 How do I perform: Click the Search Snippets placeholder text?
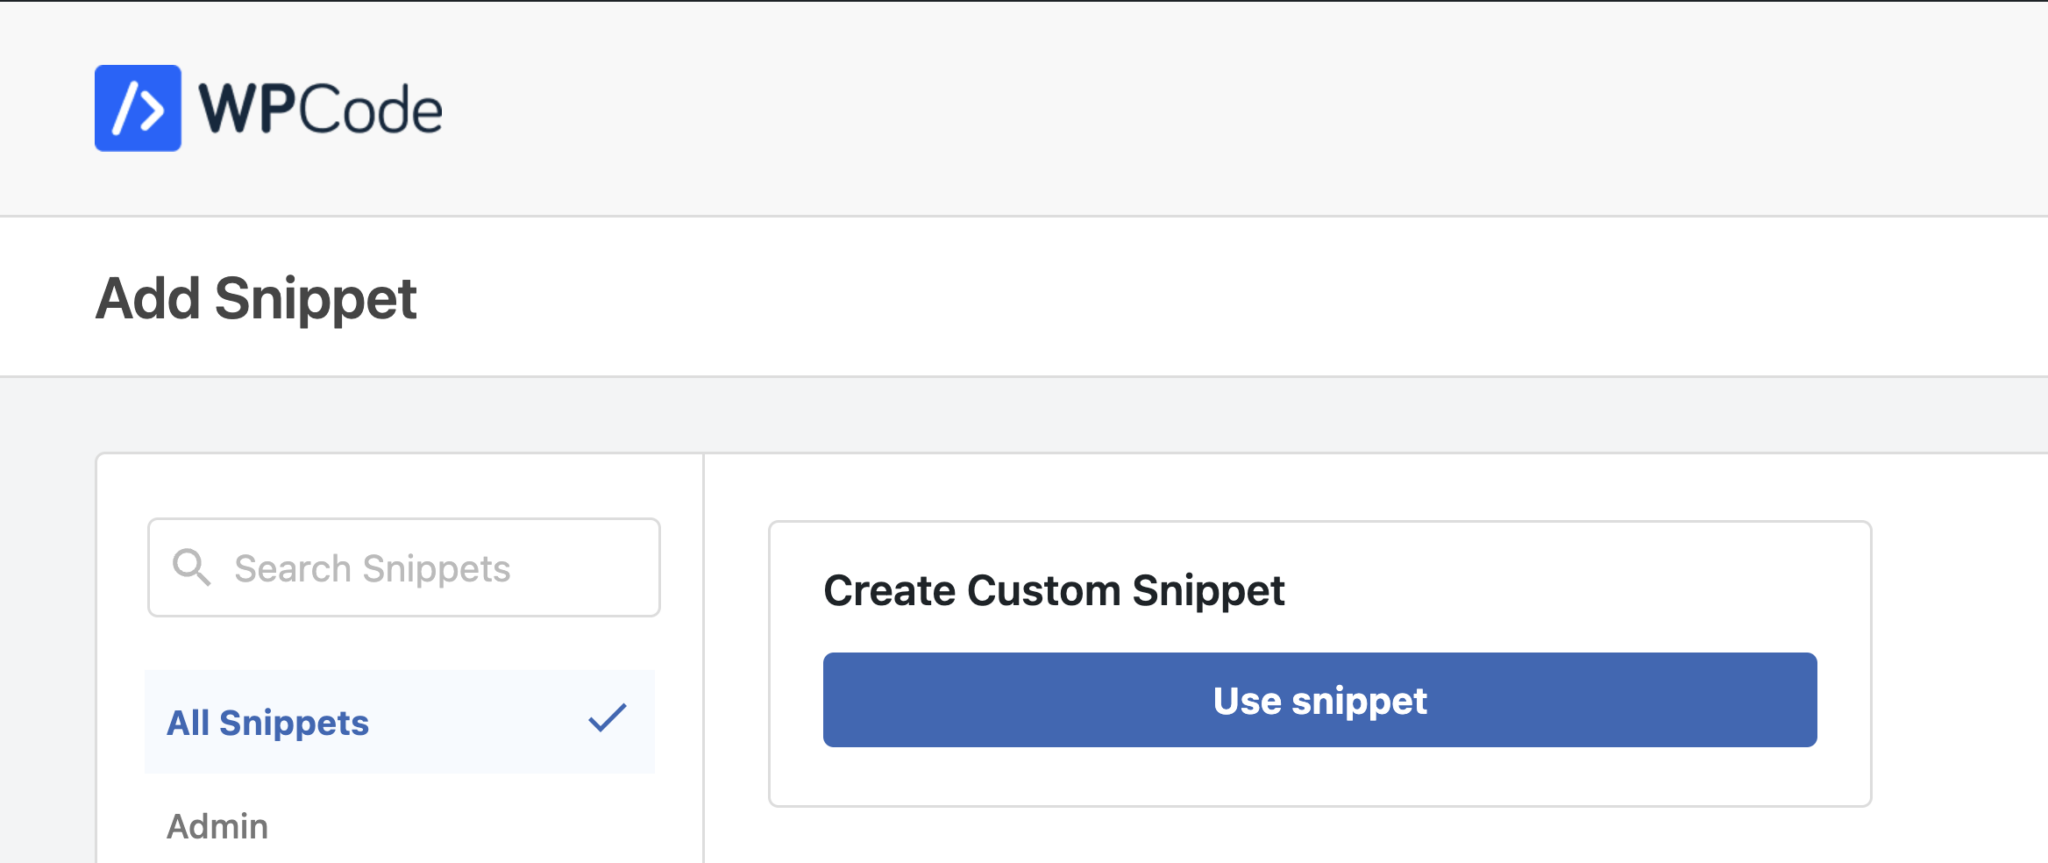[x=372, y=568]
